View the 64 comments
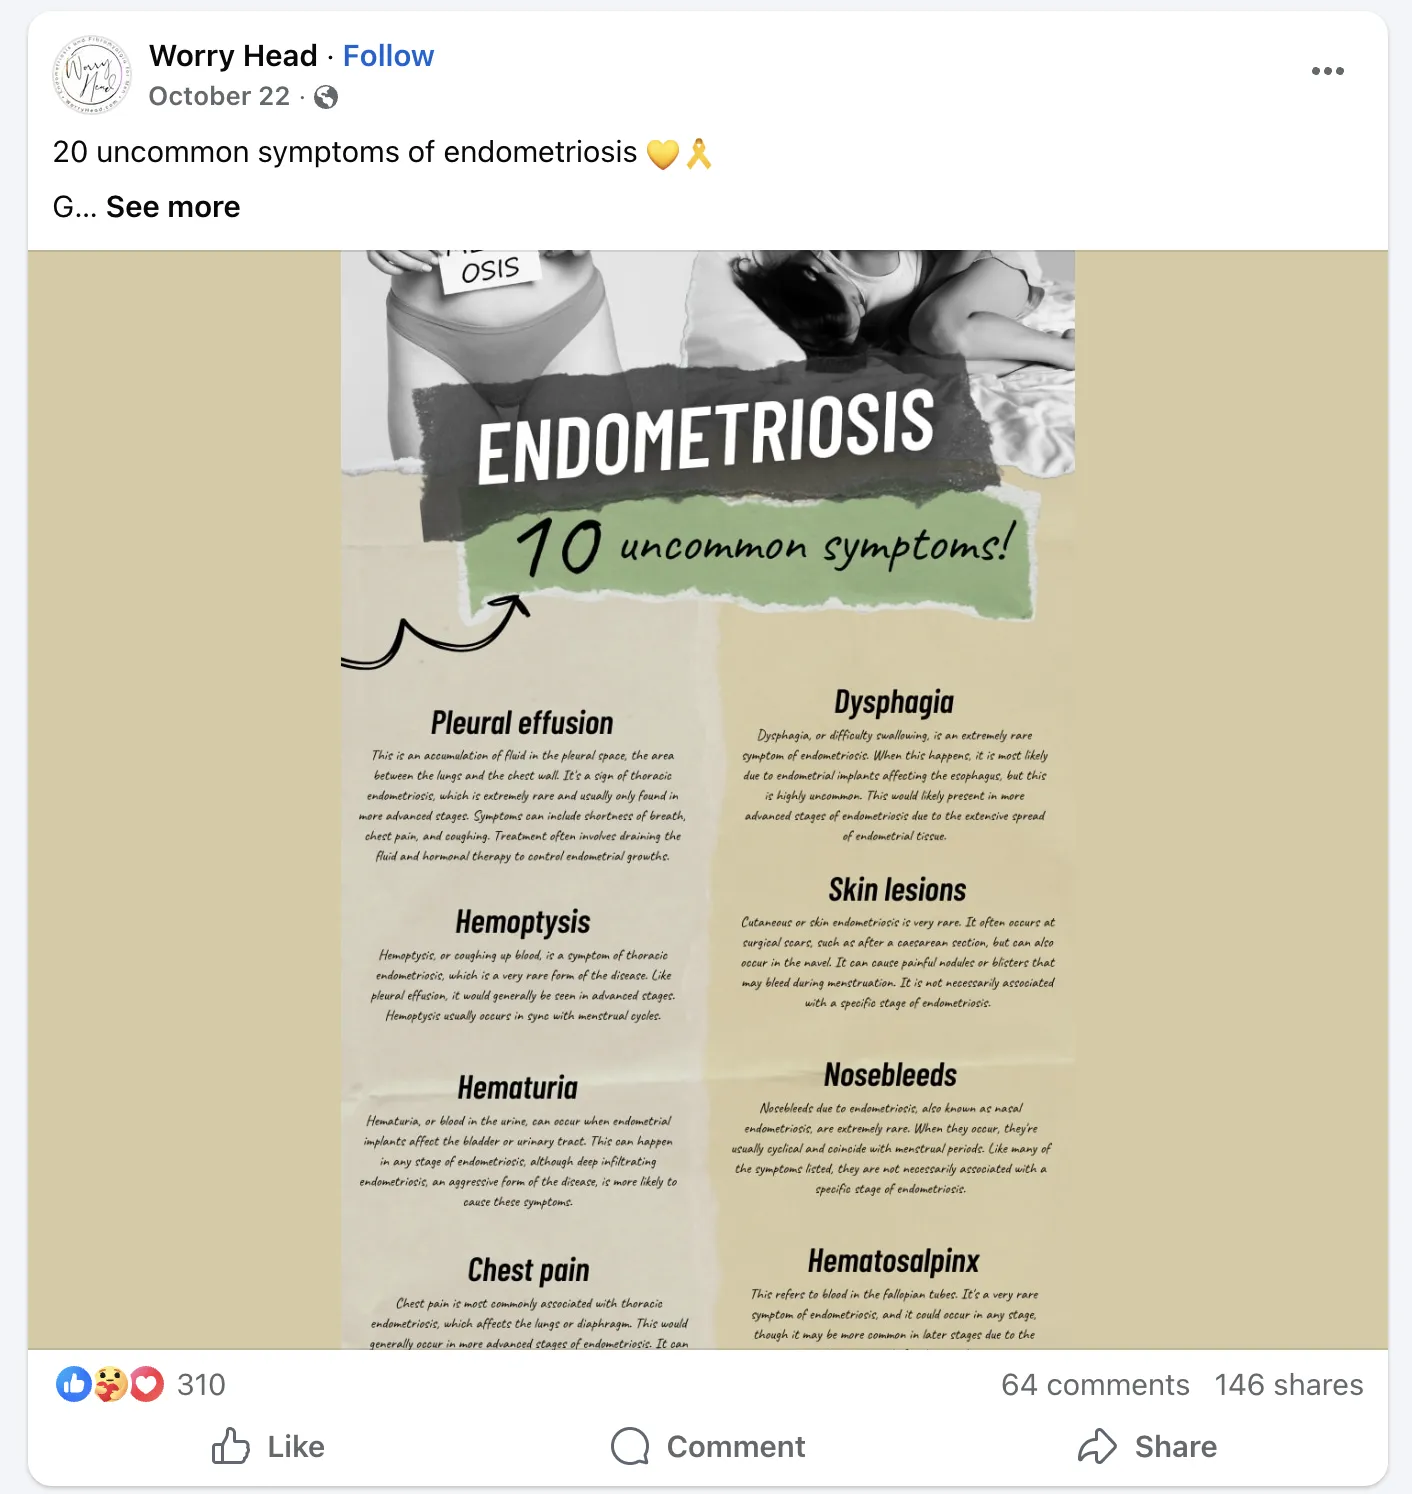Viewport: 1412px width, 1494px height. (x=1096, y=1385)
